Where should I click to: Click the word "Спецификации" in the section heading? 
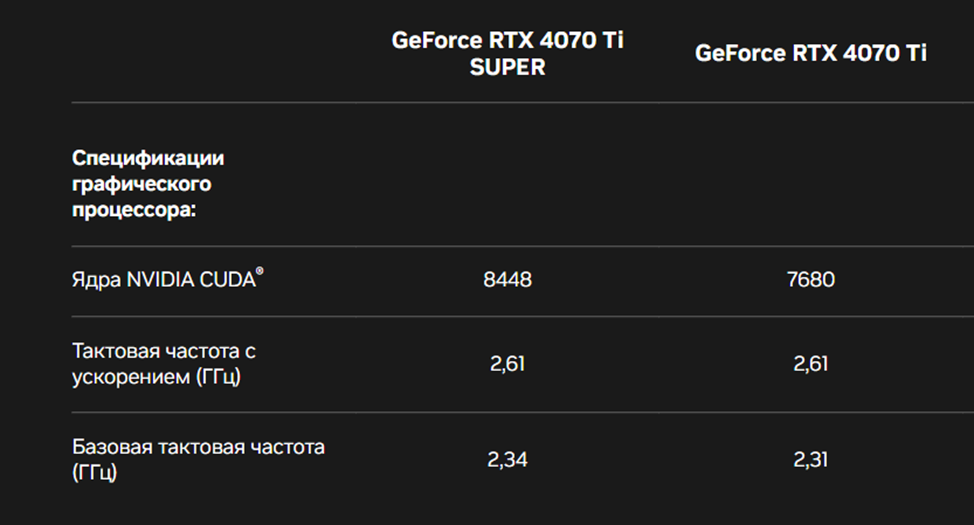click(148, 158)
